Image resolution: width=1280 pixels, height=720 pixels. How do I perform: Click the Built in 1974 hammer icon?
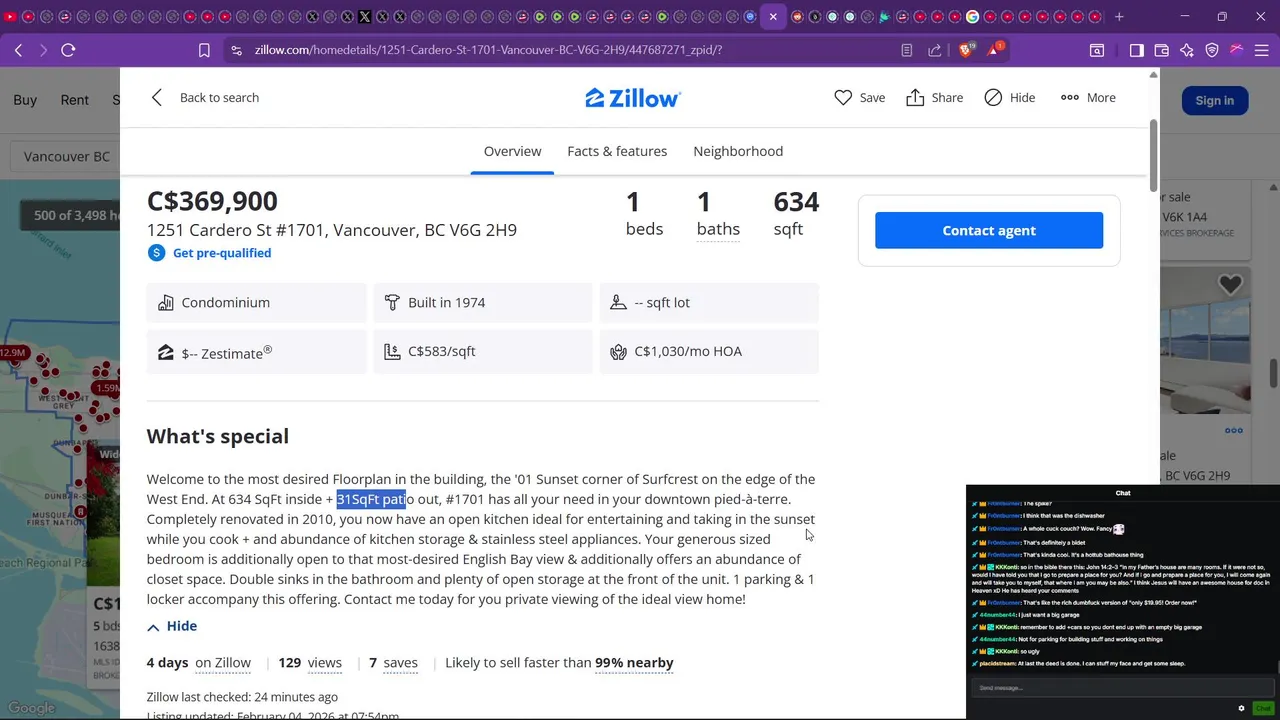[x=392, y=302]
